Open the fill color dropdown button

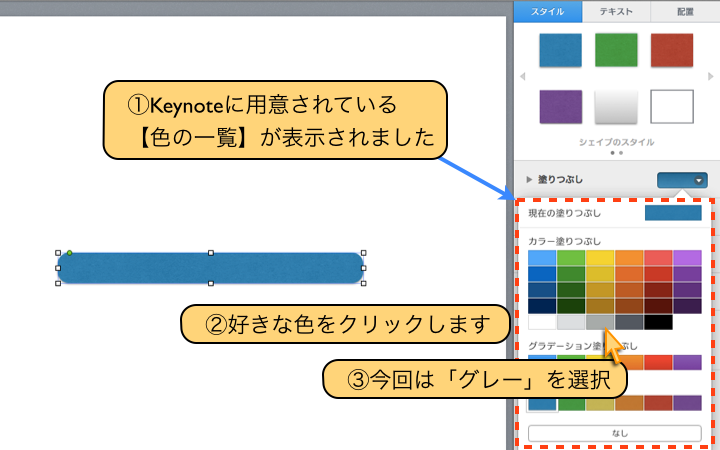tap(682, 181)
